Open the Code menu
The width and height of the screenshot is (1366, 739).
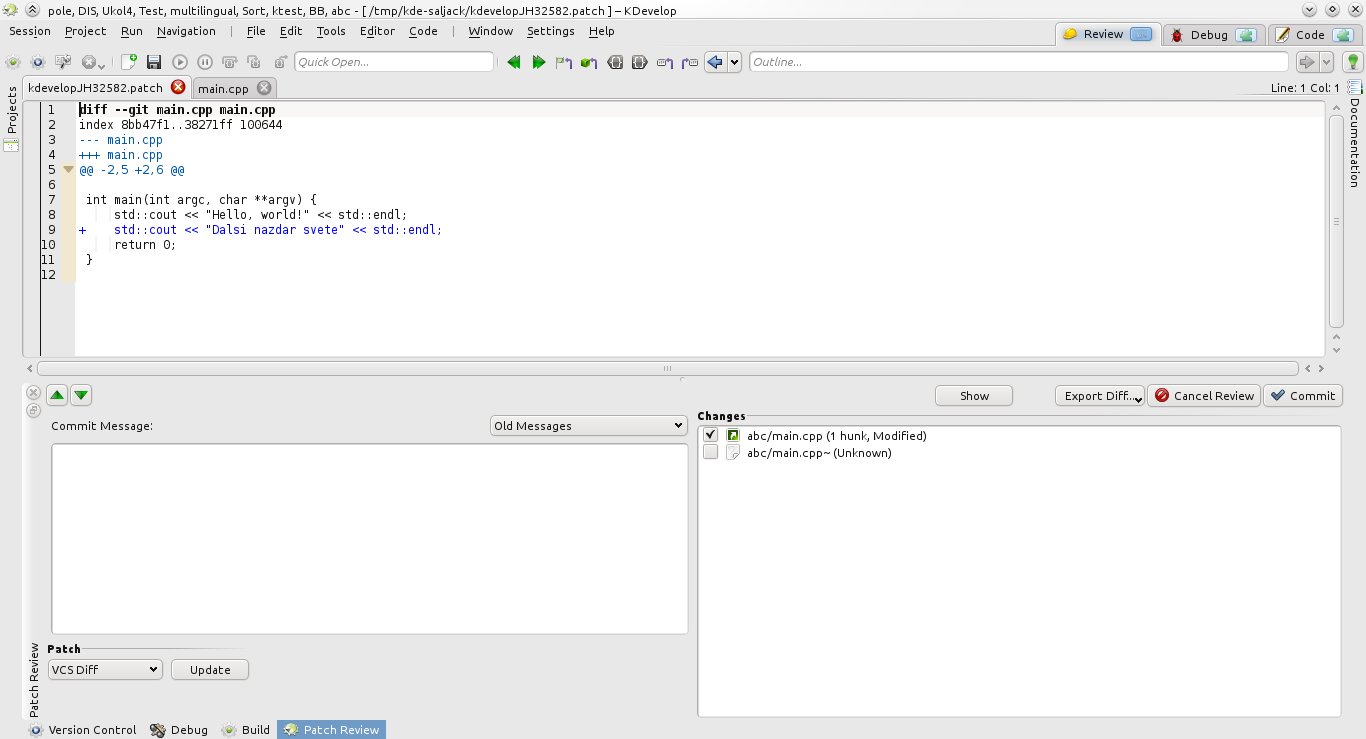point(423,31)
